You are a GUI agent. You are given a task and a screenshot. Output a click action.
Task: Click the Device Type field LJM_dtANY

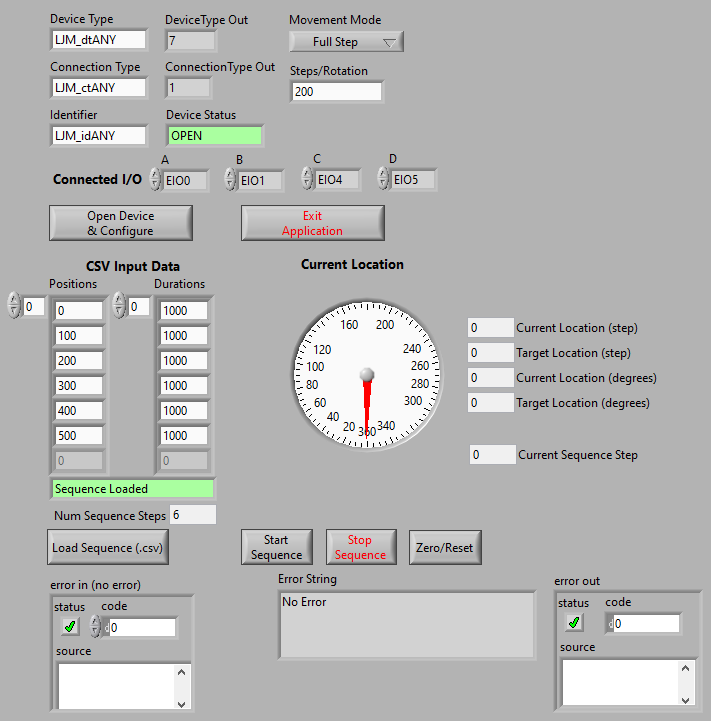(98, 40)
